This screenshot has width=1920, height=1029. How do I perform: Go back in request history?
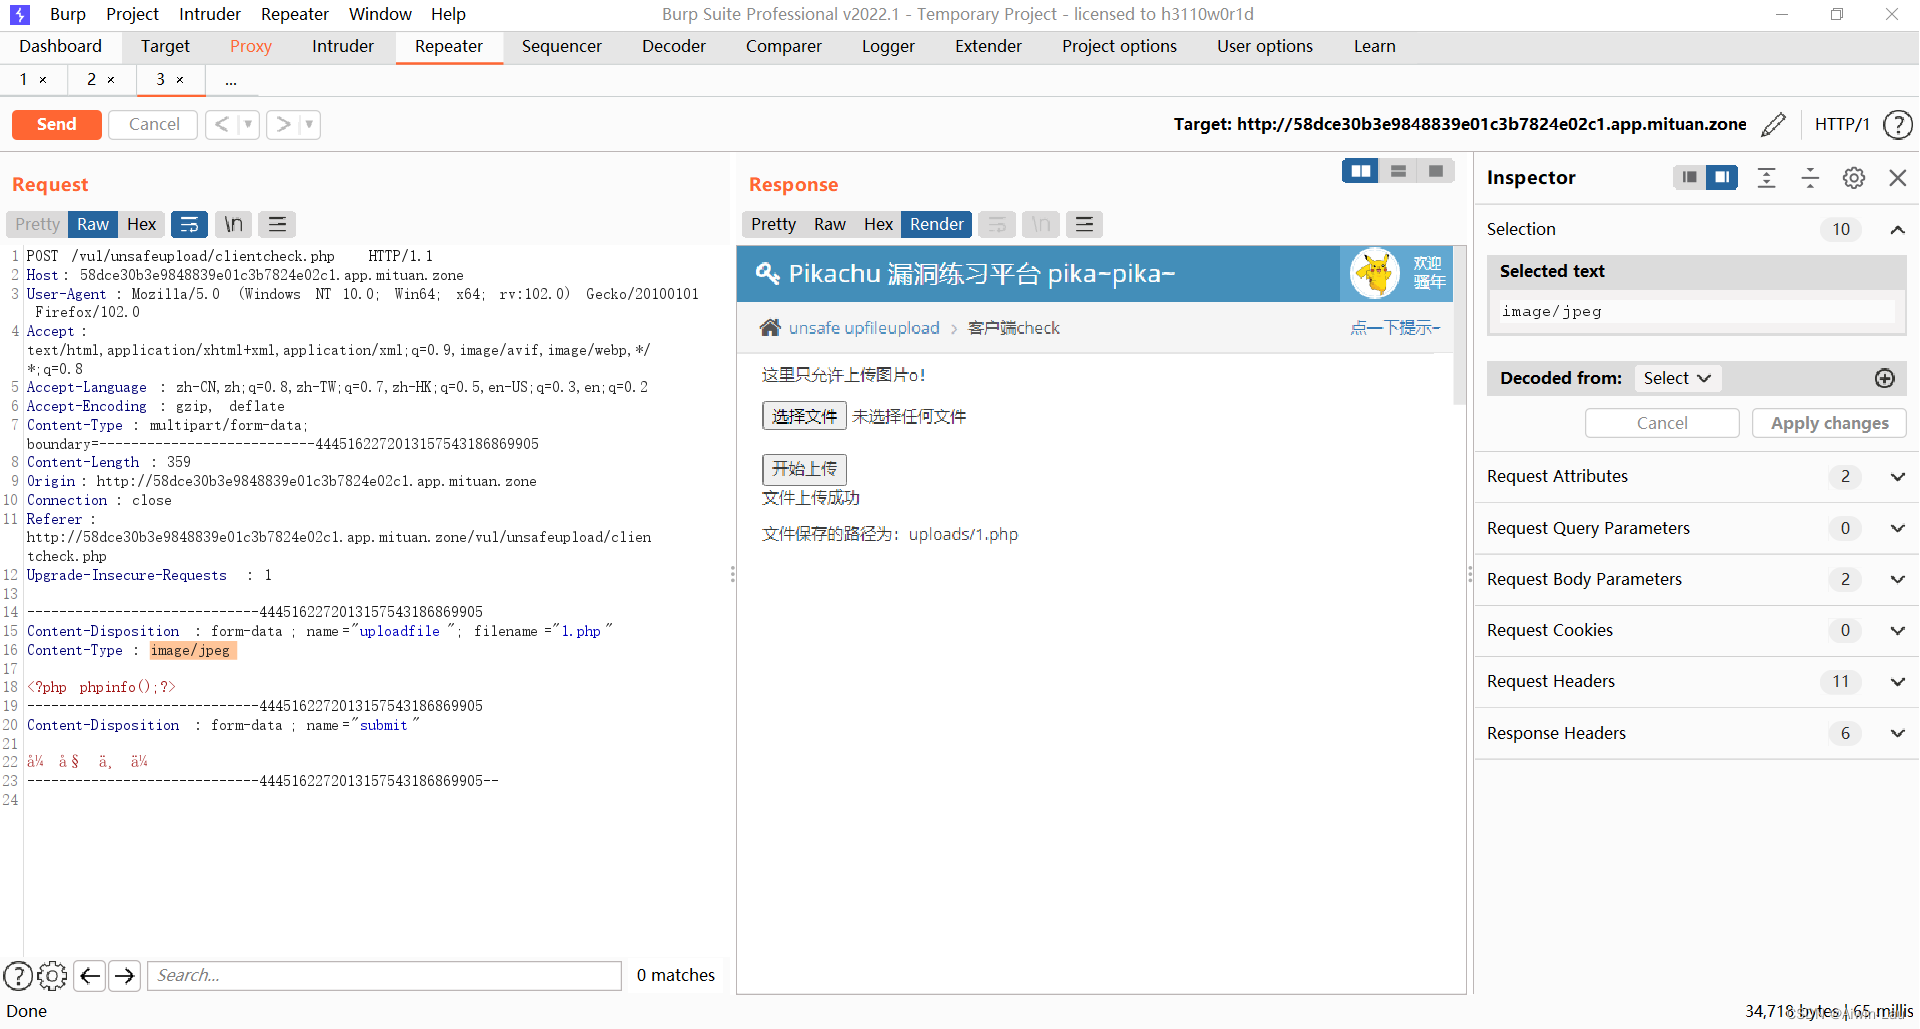pyautogui.click(x=222, y=124)
